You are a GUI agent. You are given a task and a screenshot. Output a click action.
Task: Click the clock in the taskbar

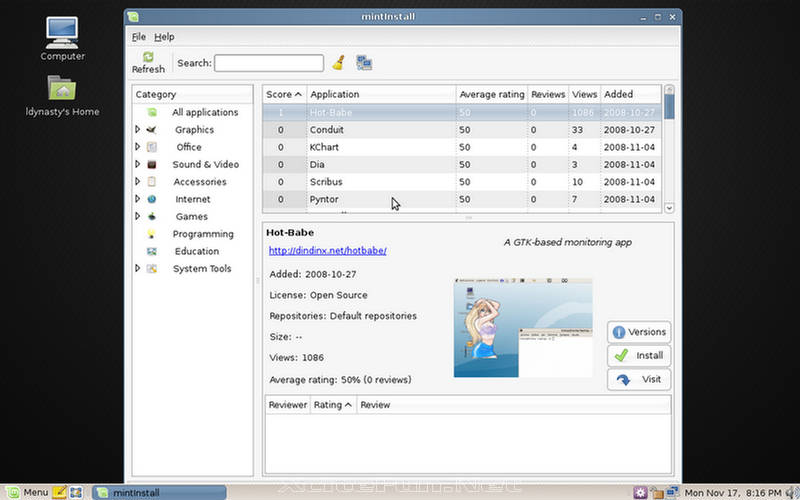[x=733, y=493]
